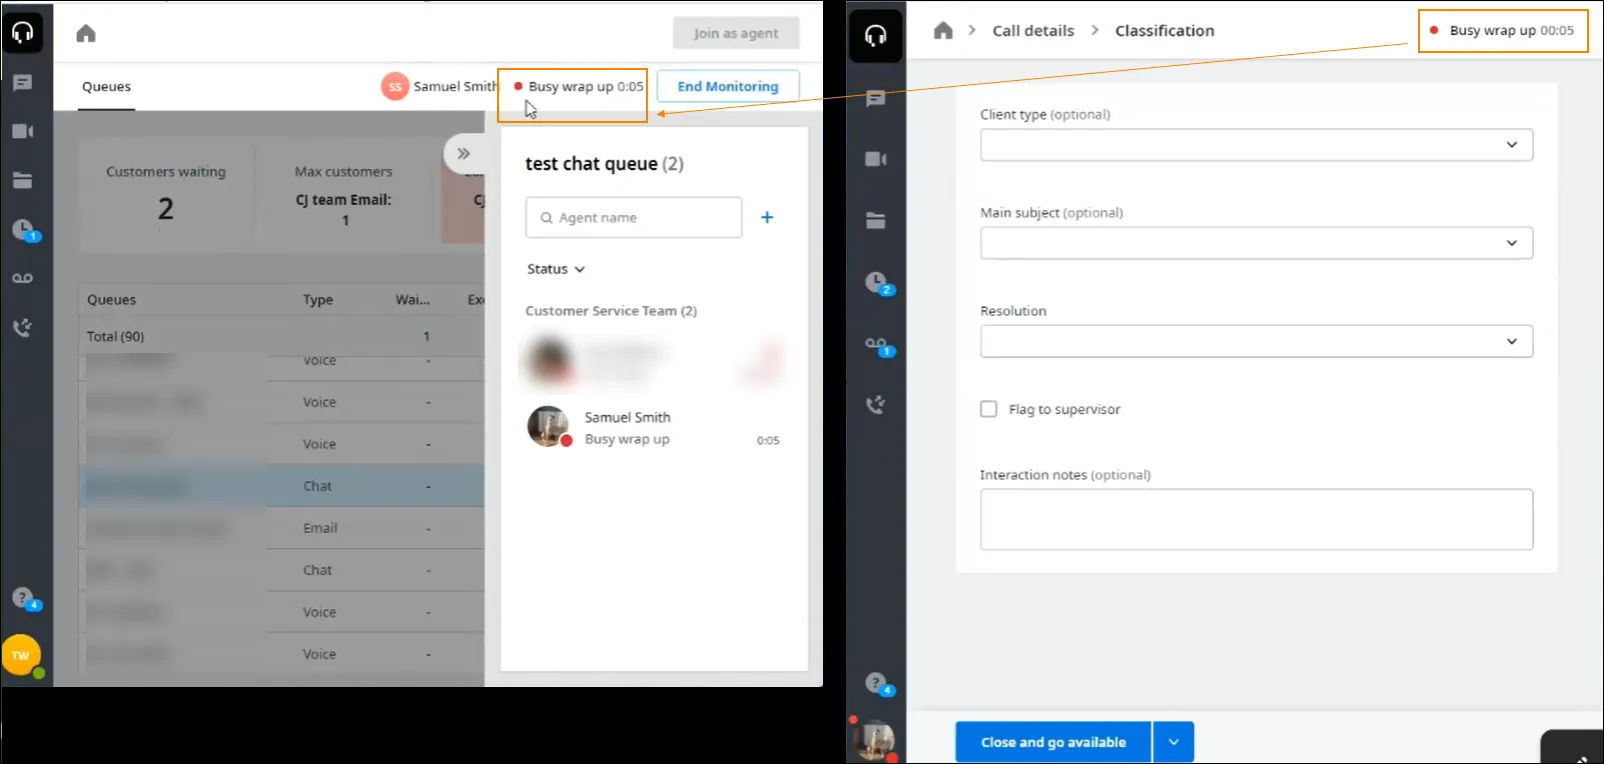Add agent with the plus icon
Image resolution: width=1604 pixels, height=764 pixels.
(767, 217)
